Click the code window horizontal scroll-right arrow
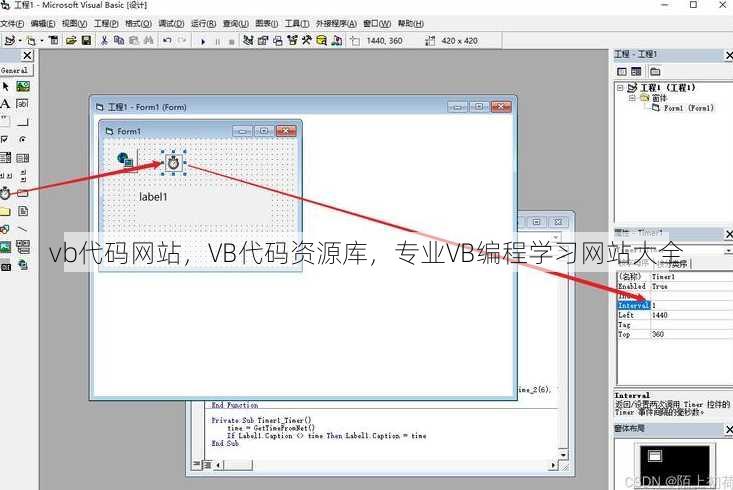The image size is (733, 490). [553, 465]
